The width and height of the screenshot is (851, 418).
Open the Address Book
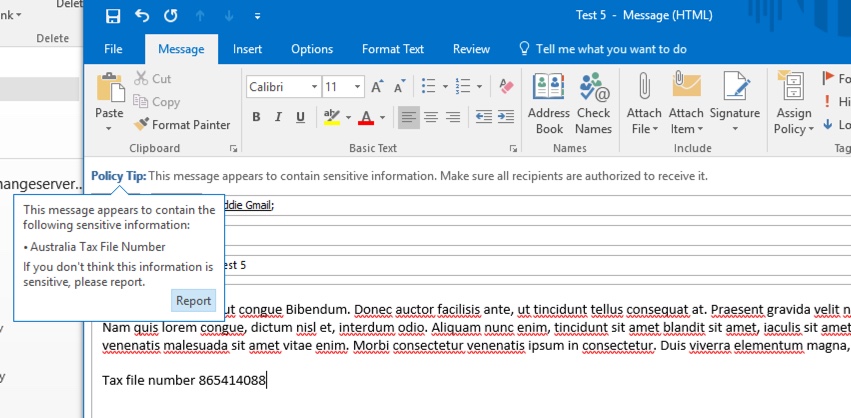click(x=549, y=103)
